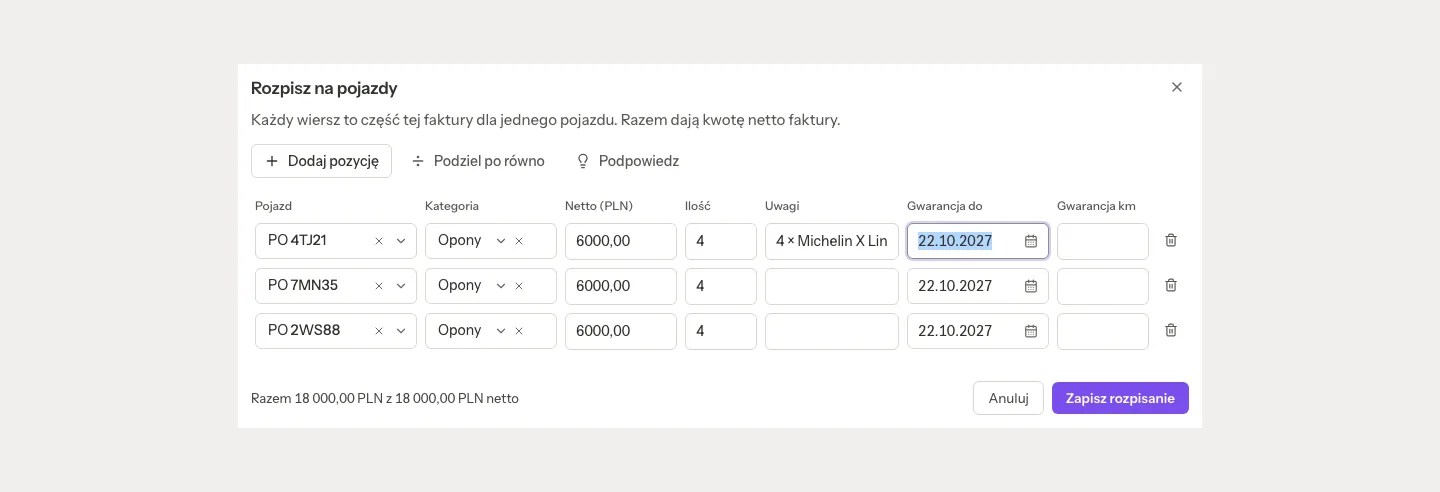1440x492 pixels.
Task: Open calendar picker in PO 2WS88 row
Action: pyautogui.click(x=1031, y=331)
